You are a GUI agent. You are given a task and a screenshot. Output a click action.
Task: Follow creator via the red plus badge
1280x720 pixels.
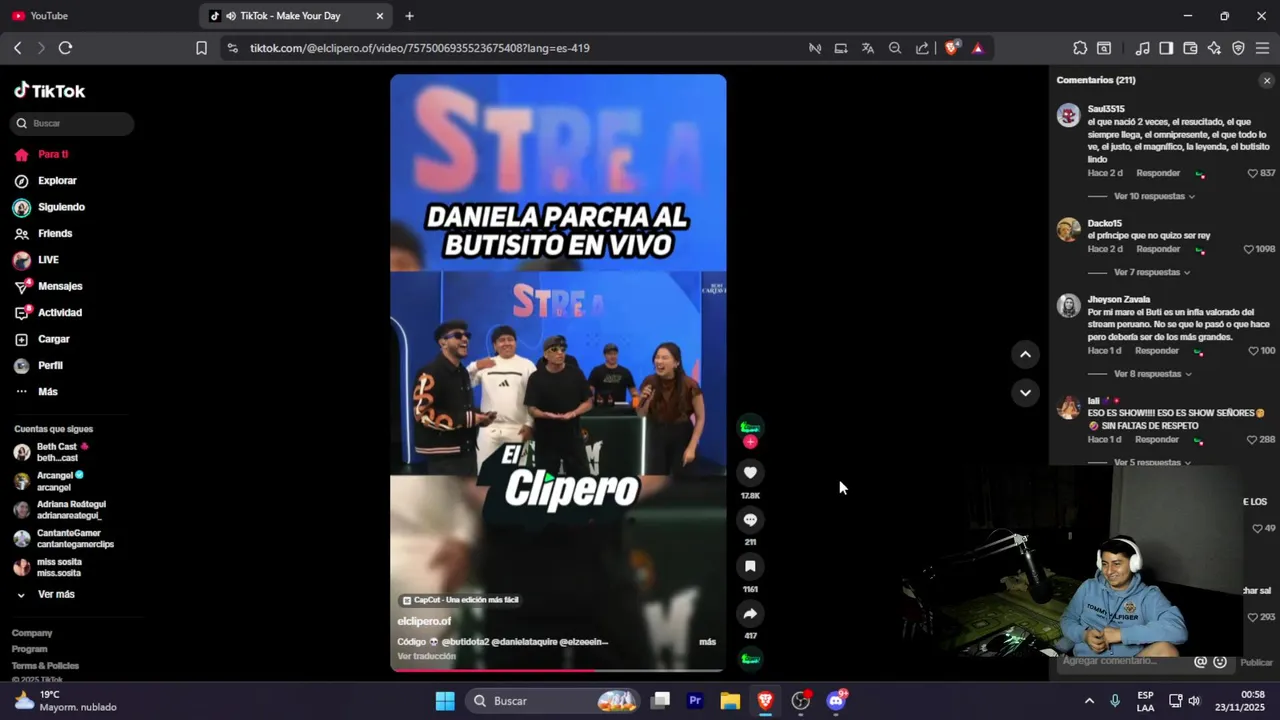(x=750, y=442)
